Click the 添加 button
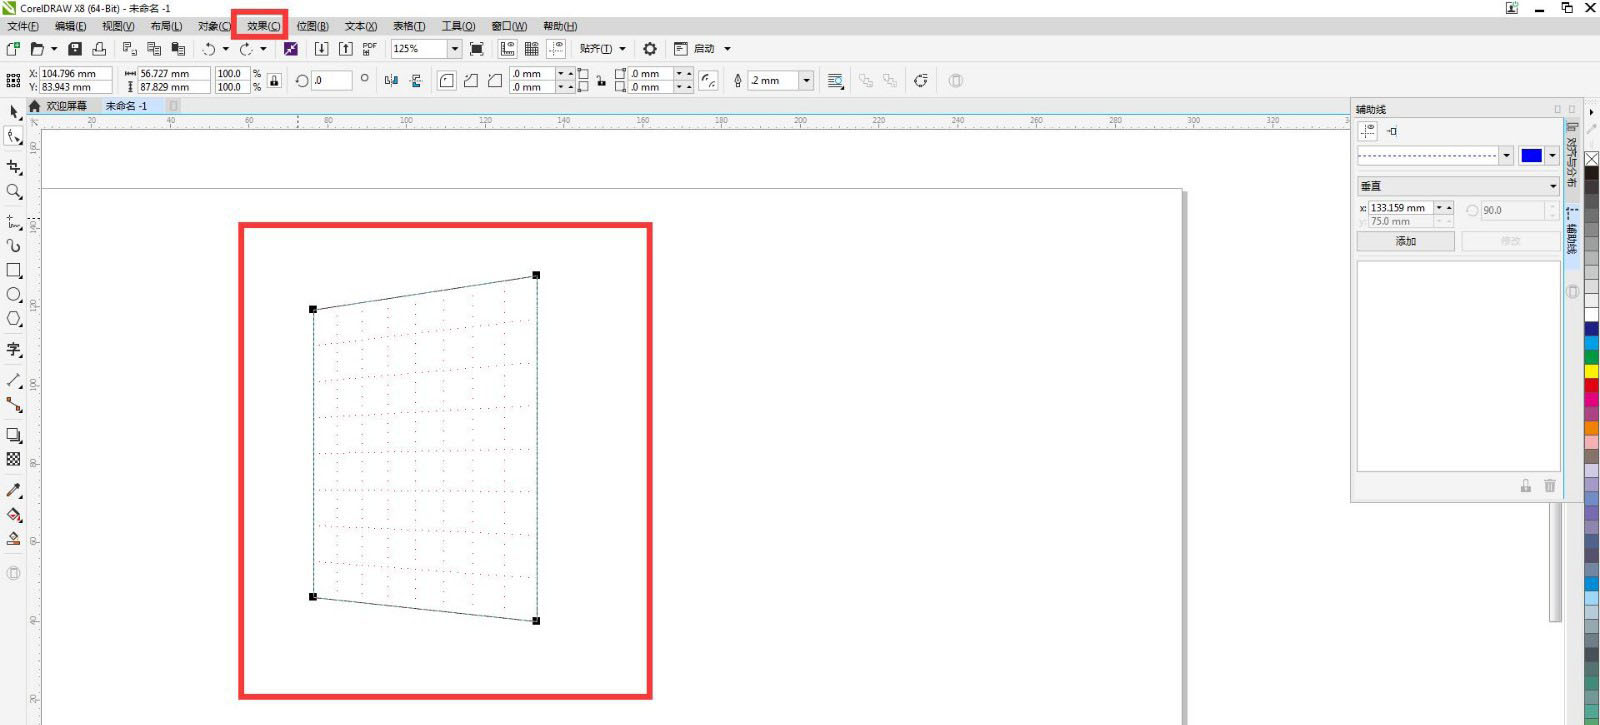 (x=1405, y=241)
